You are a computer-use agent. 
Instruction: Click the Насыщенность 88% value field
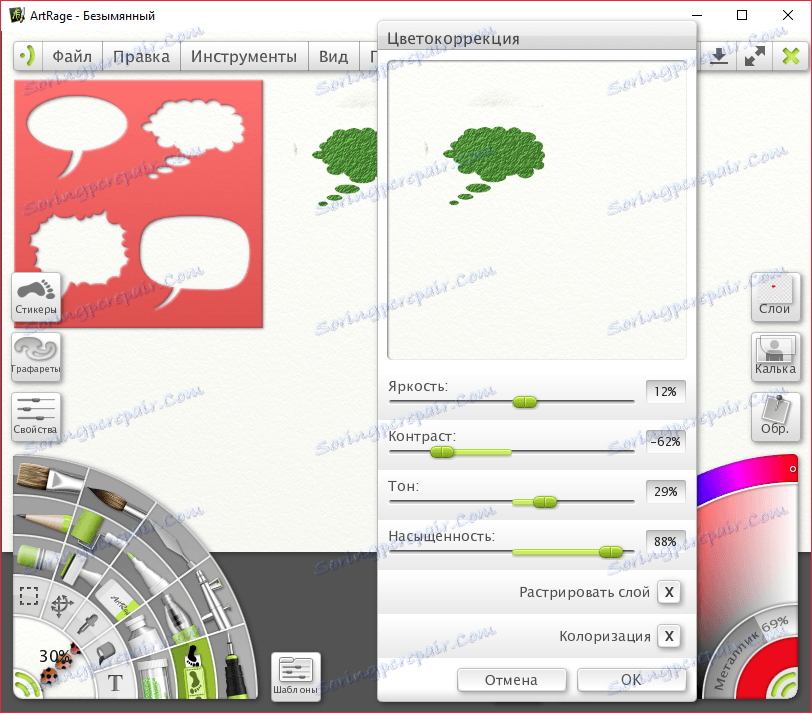coord(665,542)
